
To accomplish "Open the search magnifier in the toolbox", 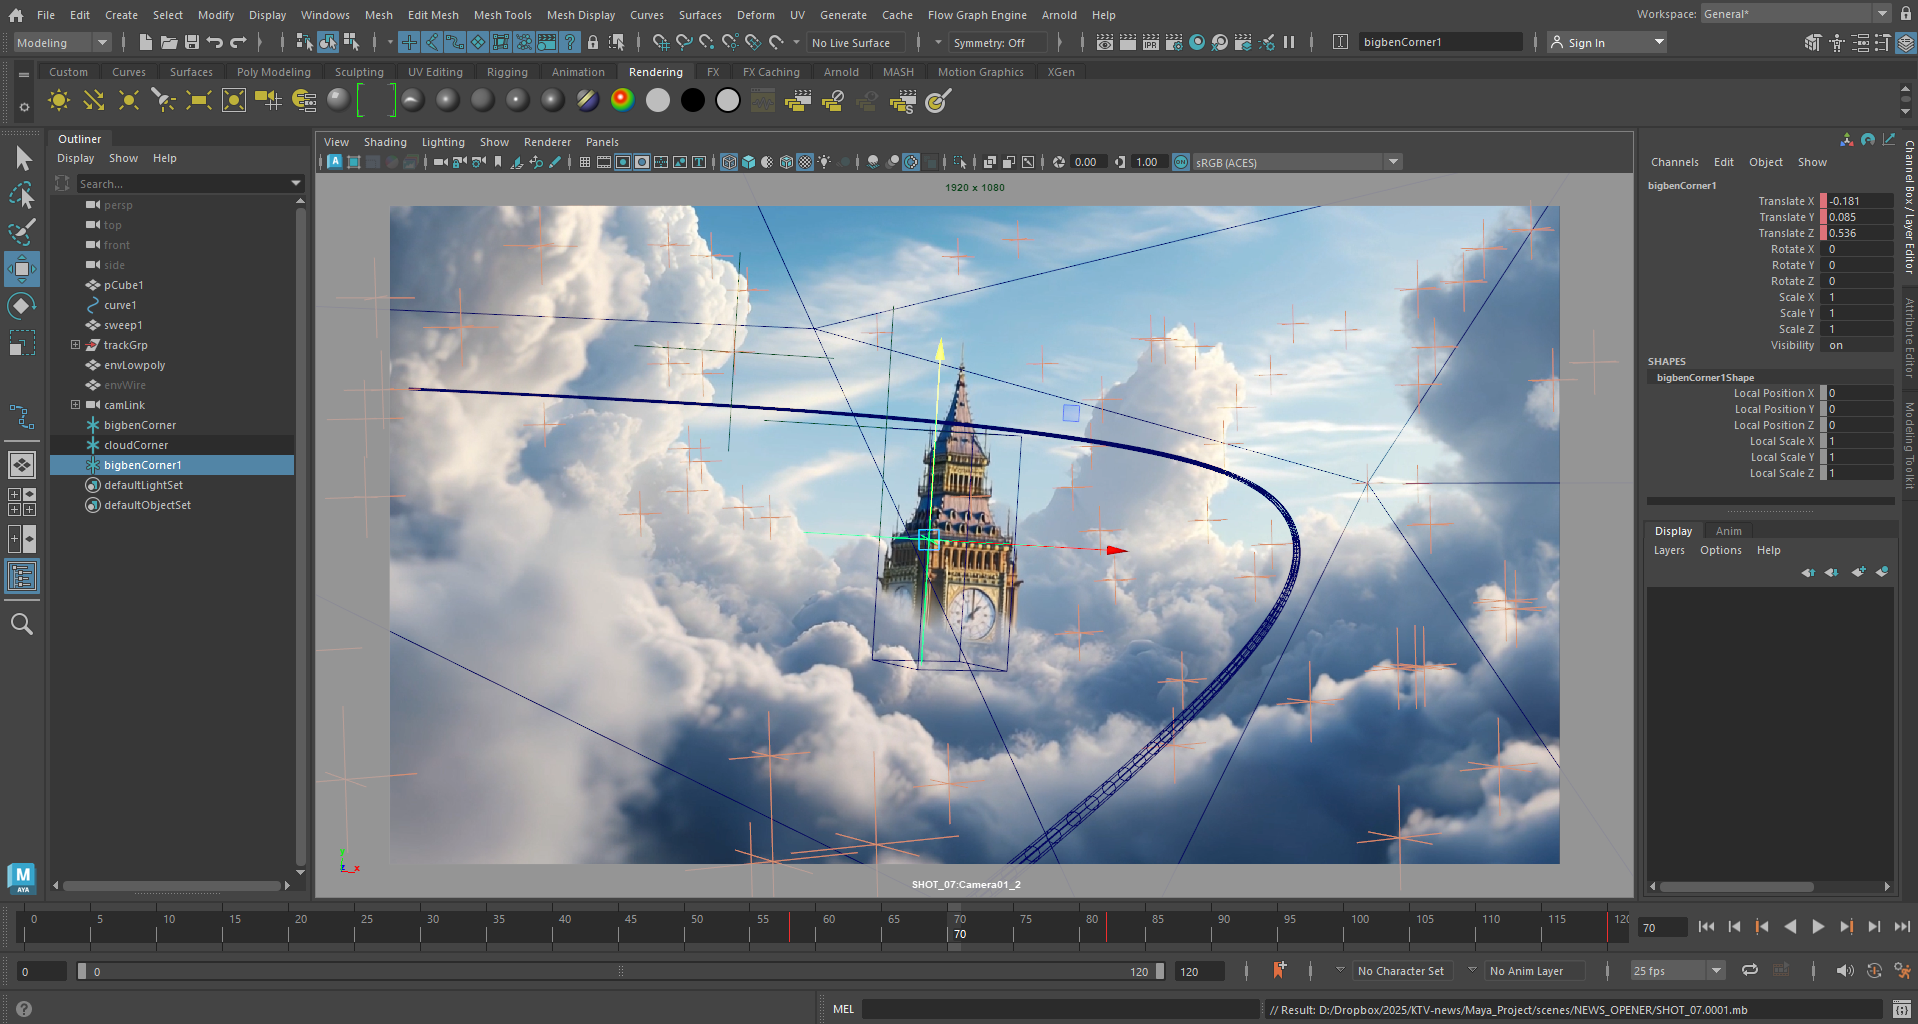I will click(22, 624).
